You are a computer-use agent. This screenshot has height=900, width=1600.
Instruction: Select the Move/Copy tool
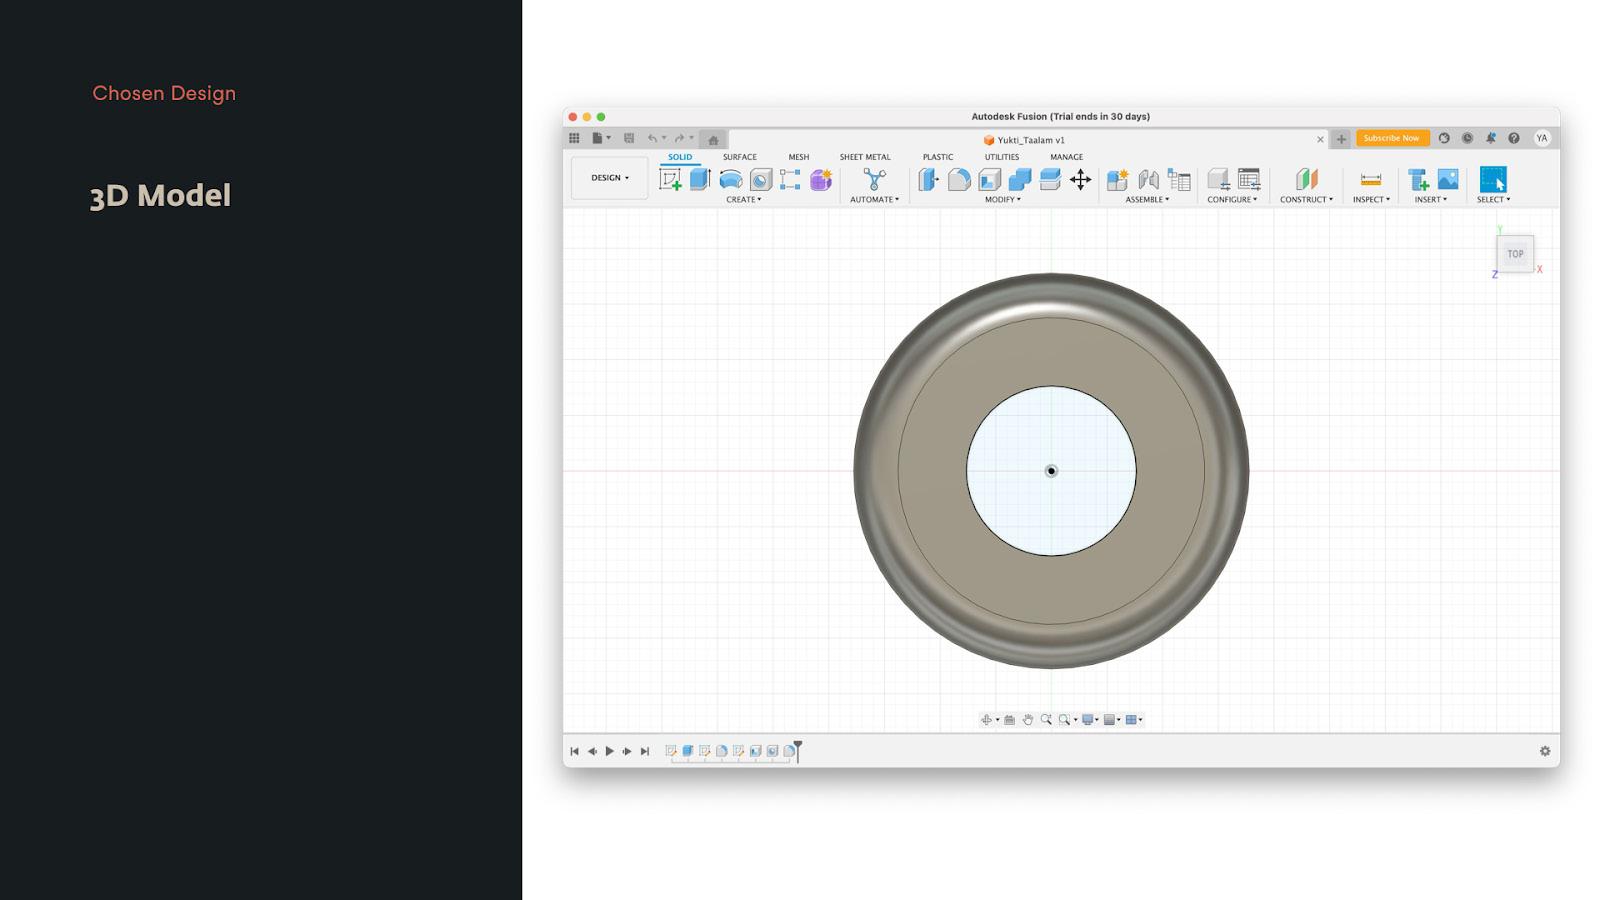(1081, 179)
